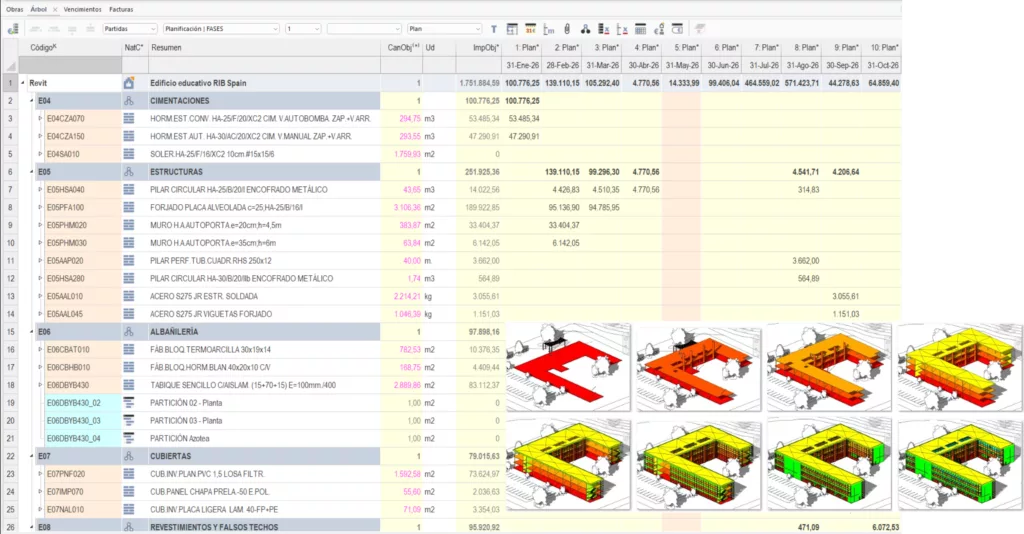Select 'REVESTIMIENTOS Y FALSOS TECHOS' chapter row
The height and width of the screenshot is (534, 1024).
click(264, 527)
